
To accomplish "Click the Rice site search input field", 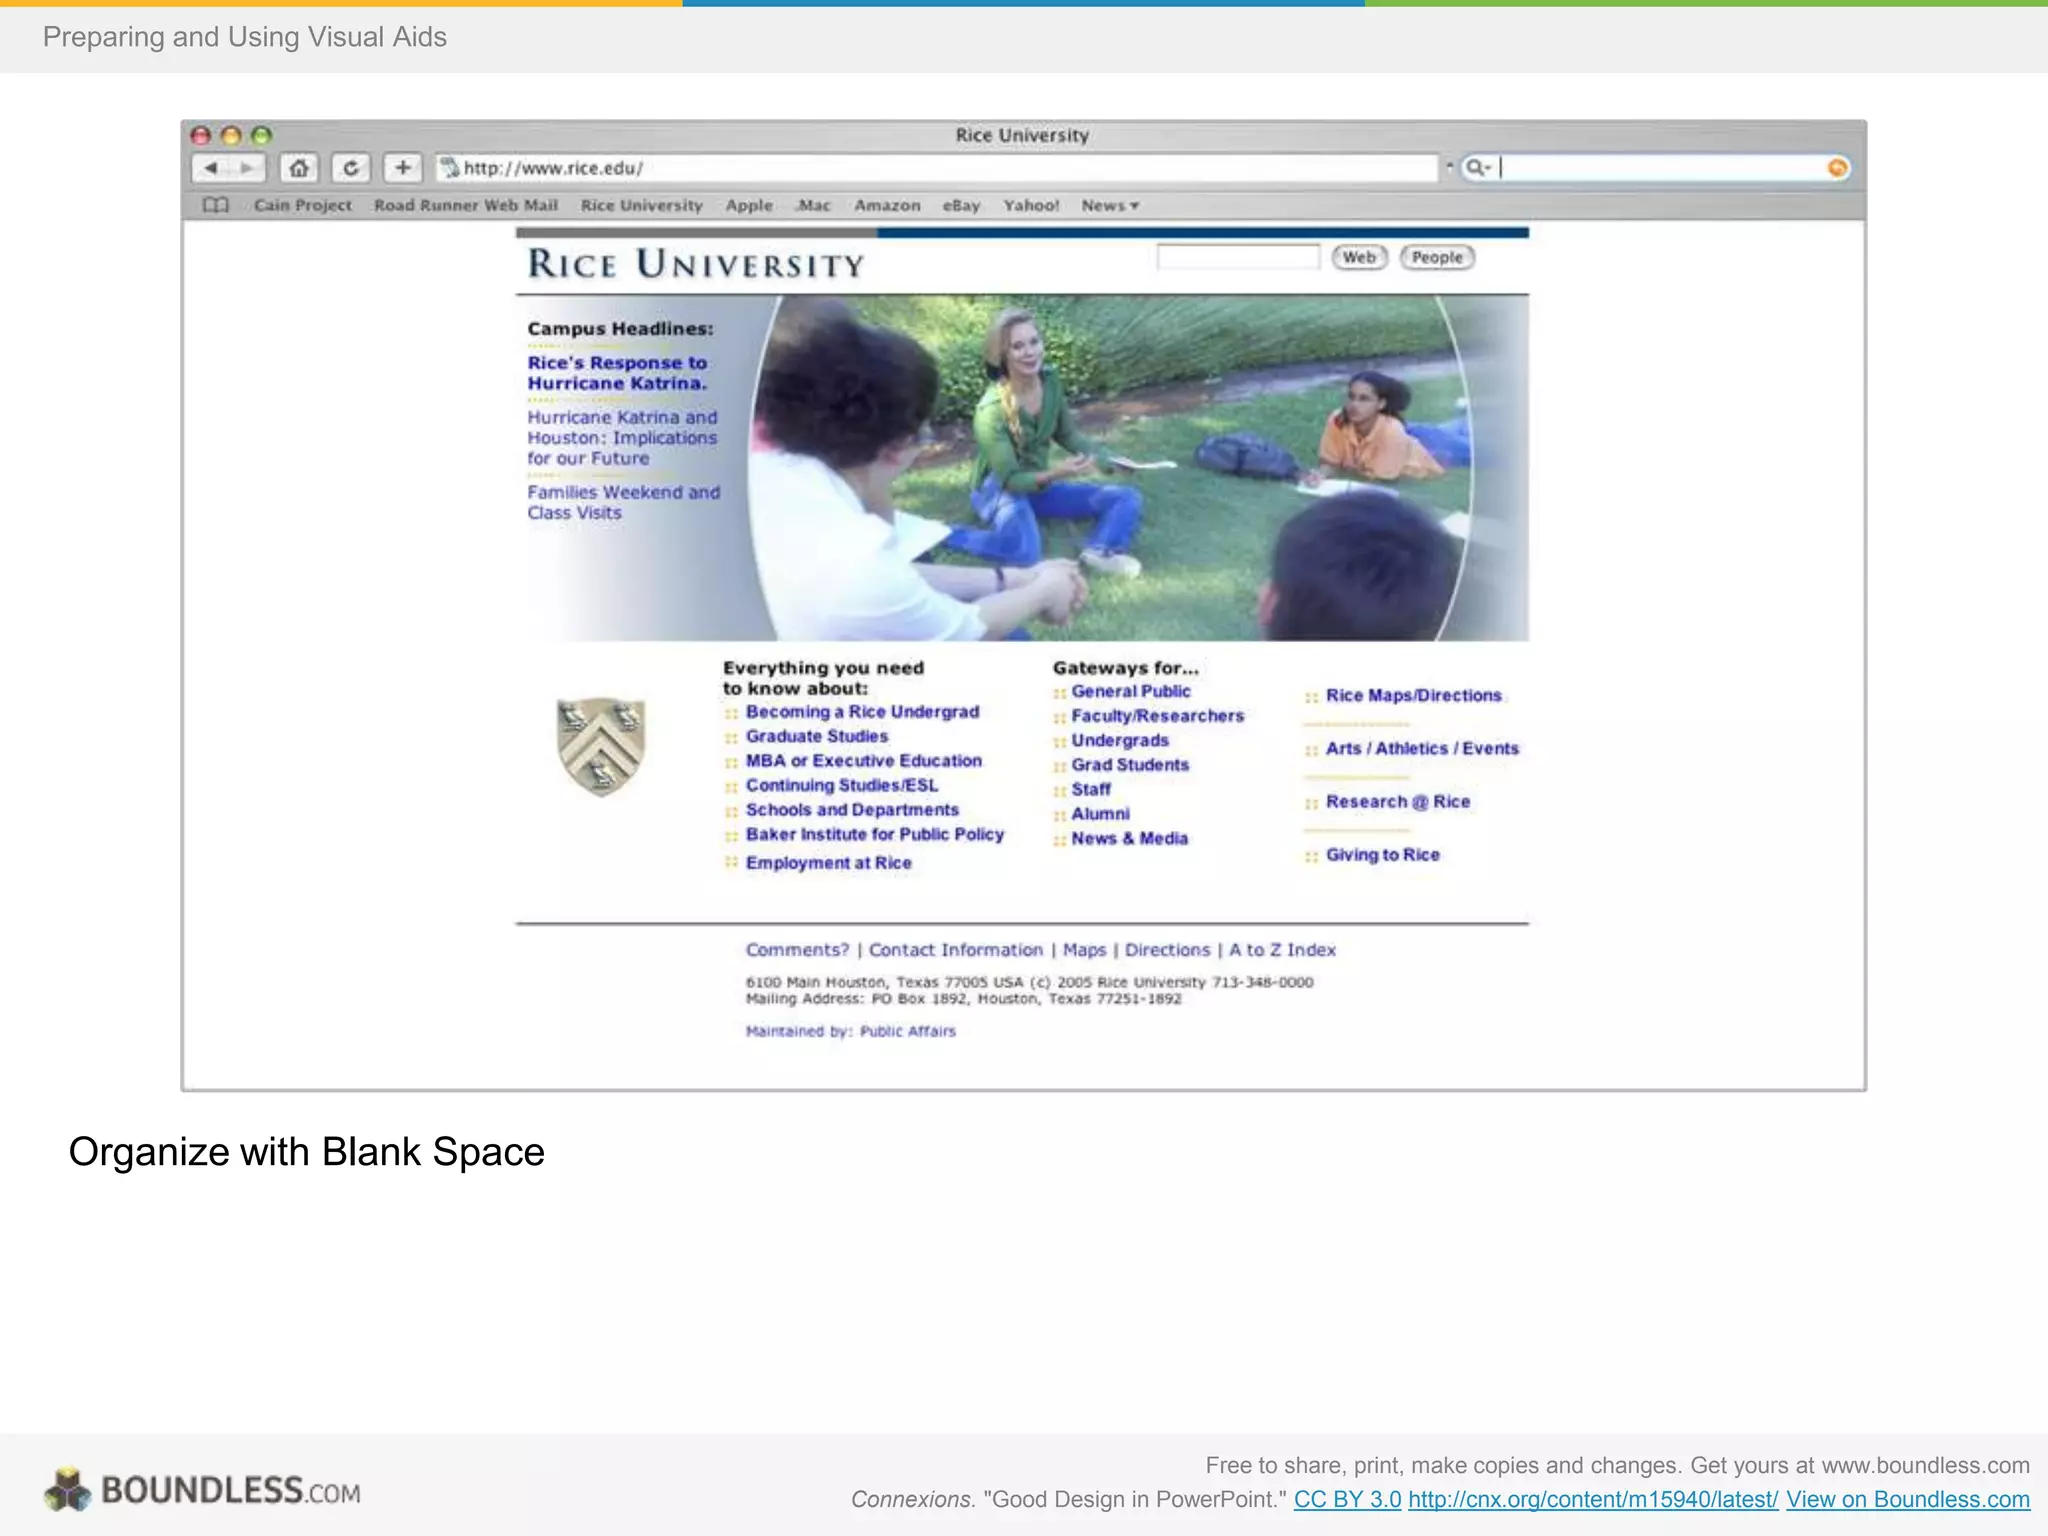I will [1238, 257].
